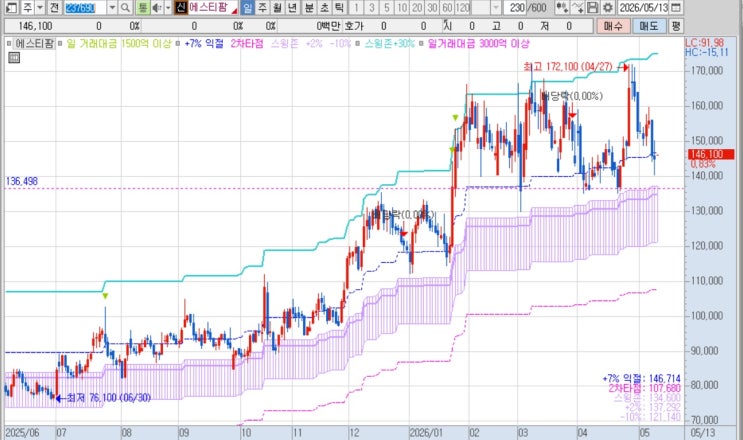Image resolution: width=743 pixels, height=440 pixels.
Task: Open chart settings gear icon
Action: pyautogui.click(x=607, y=8)
